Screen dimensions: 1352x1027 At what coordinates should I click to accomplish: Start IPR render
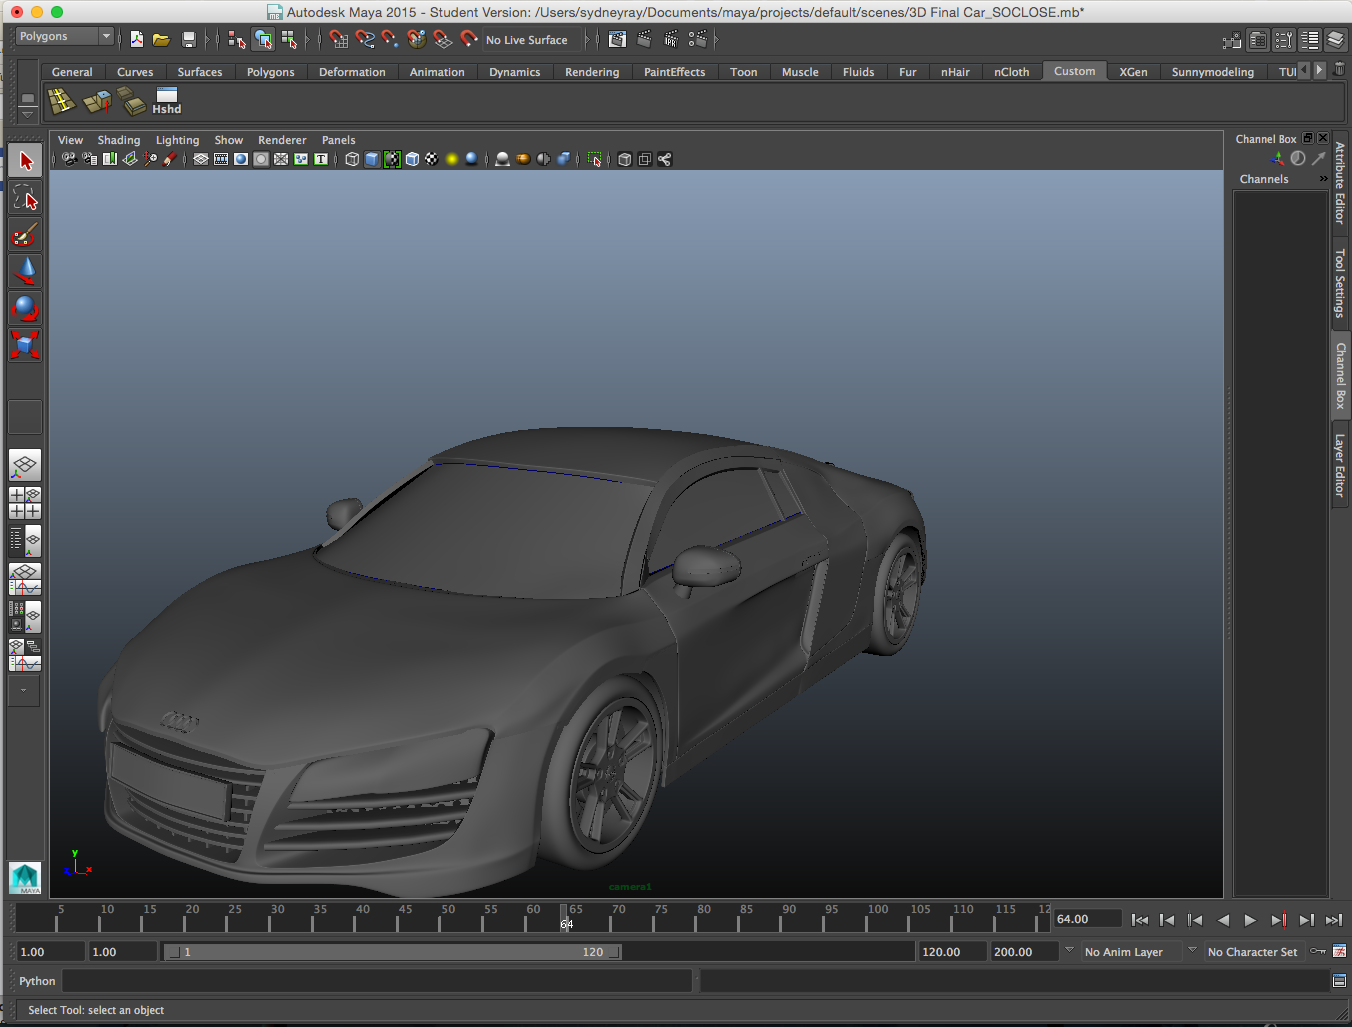pos(671,39)
